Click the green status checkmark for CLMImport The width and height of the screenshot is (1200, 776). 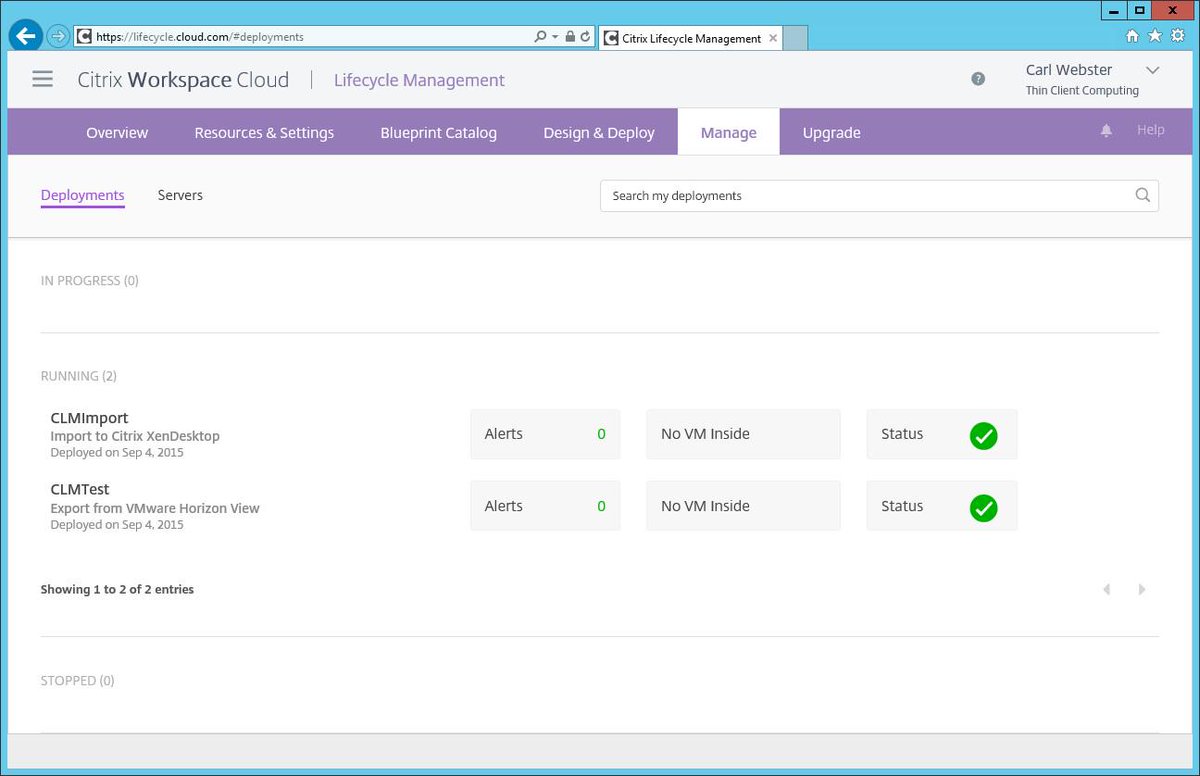984,436
